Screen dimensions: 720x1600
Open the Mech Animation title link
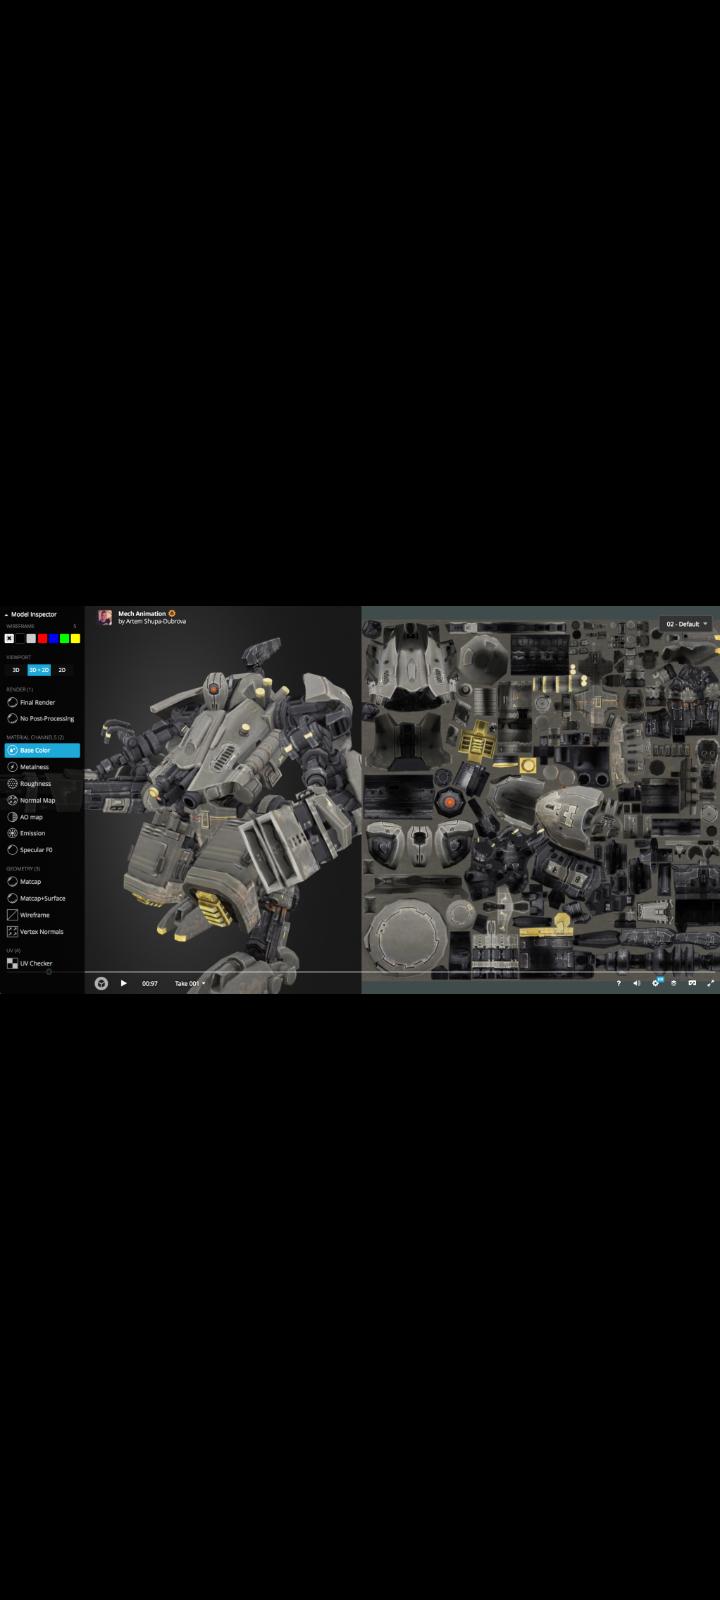(x=142, y=613)
